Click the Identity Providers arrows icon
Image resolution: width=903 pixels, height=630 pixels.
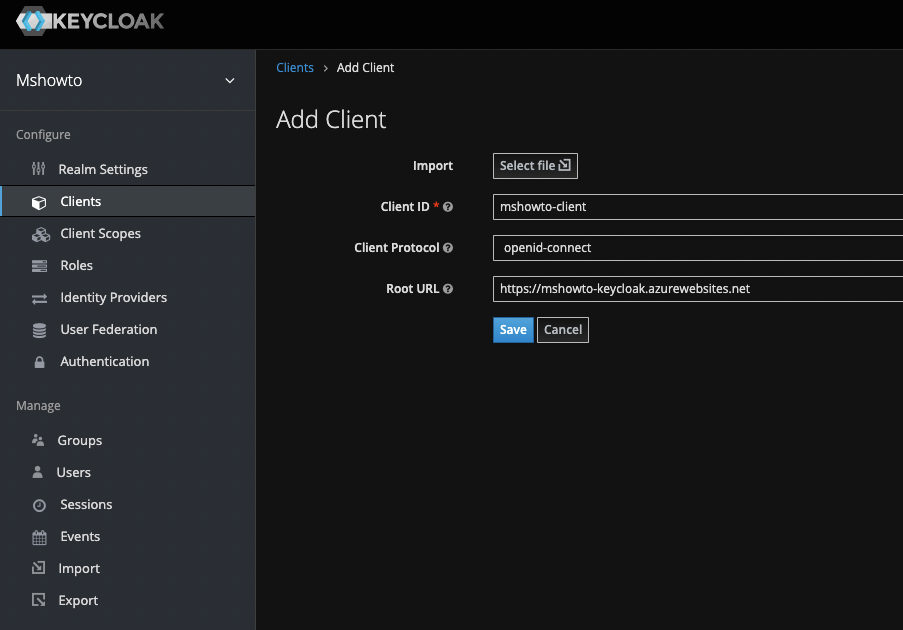pos(39,298)
